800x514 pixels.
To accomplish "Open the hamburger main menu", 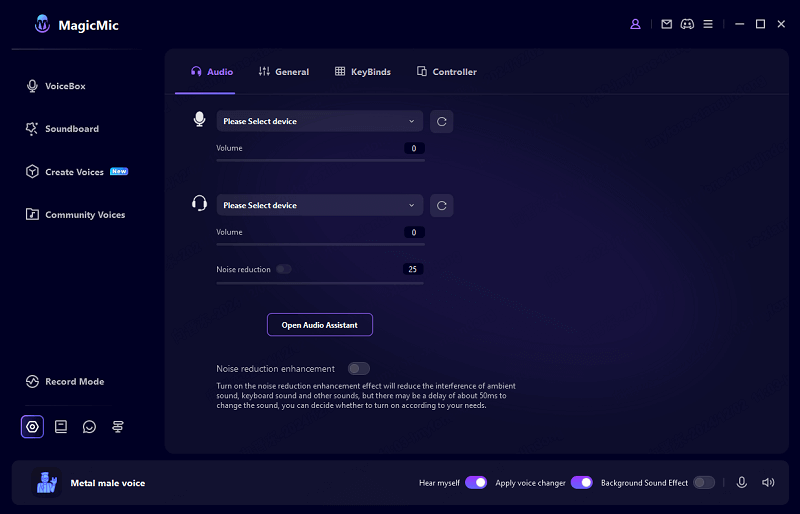I will click(x=708, y=24).
